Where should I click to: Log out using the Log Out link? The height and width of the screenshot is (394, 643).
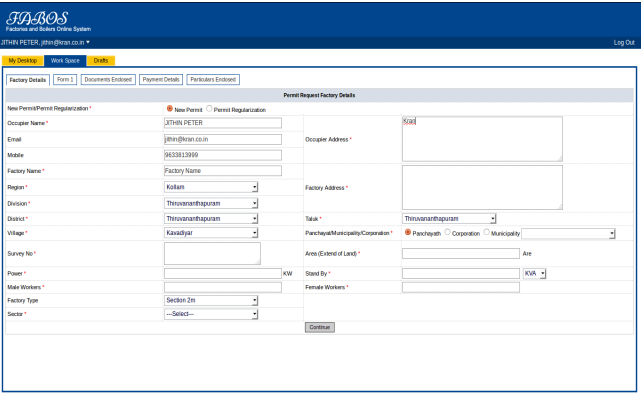click(x=624, y=43)
